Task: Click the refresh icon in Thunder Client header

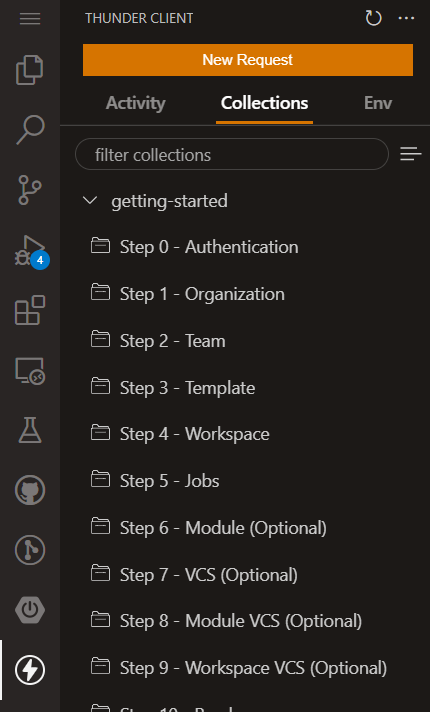Action: pyautogui.click(x=373, y=18)
